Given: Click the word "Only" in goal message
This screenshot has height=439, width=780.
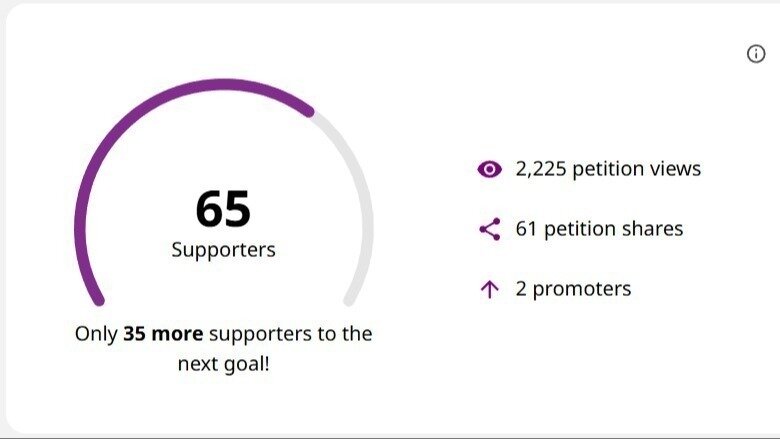Looking at the screenshot, I should point(96,333).
